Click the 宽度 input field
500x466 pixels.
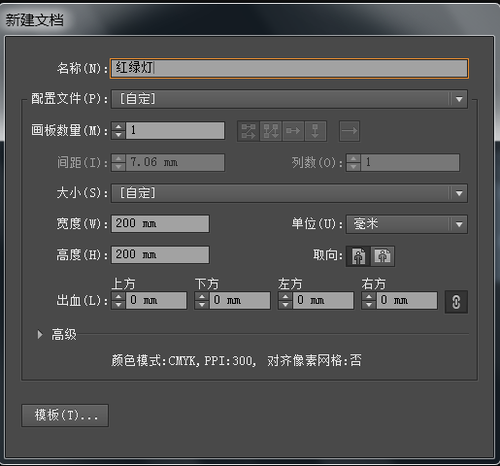point(160,224)
